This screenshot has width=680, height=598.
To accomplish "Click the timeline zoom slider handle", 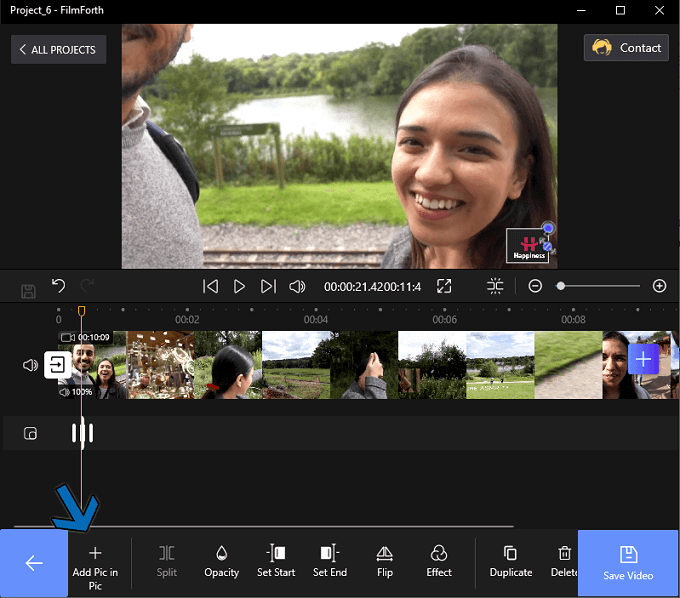I will tap(561, 286).
